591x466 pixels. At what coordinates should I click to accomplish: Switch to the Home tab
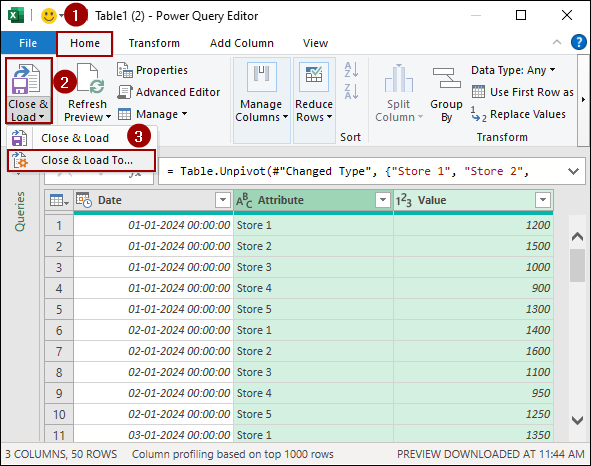tap(85, 43)
